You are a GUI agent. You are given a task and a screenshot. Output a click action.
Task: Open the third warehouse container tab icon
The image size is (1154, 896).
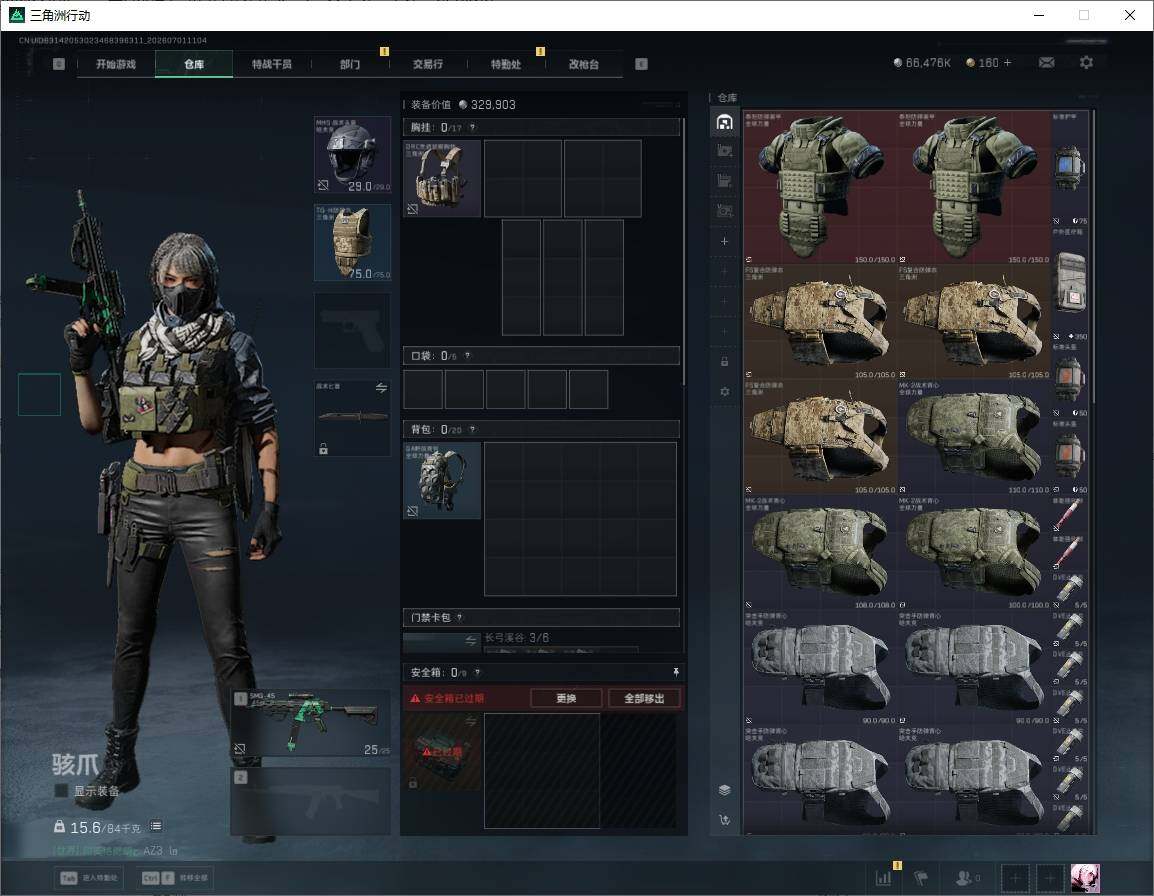point(724,181)
